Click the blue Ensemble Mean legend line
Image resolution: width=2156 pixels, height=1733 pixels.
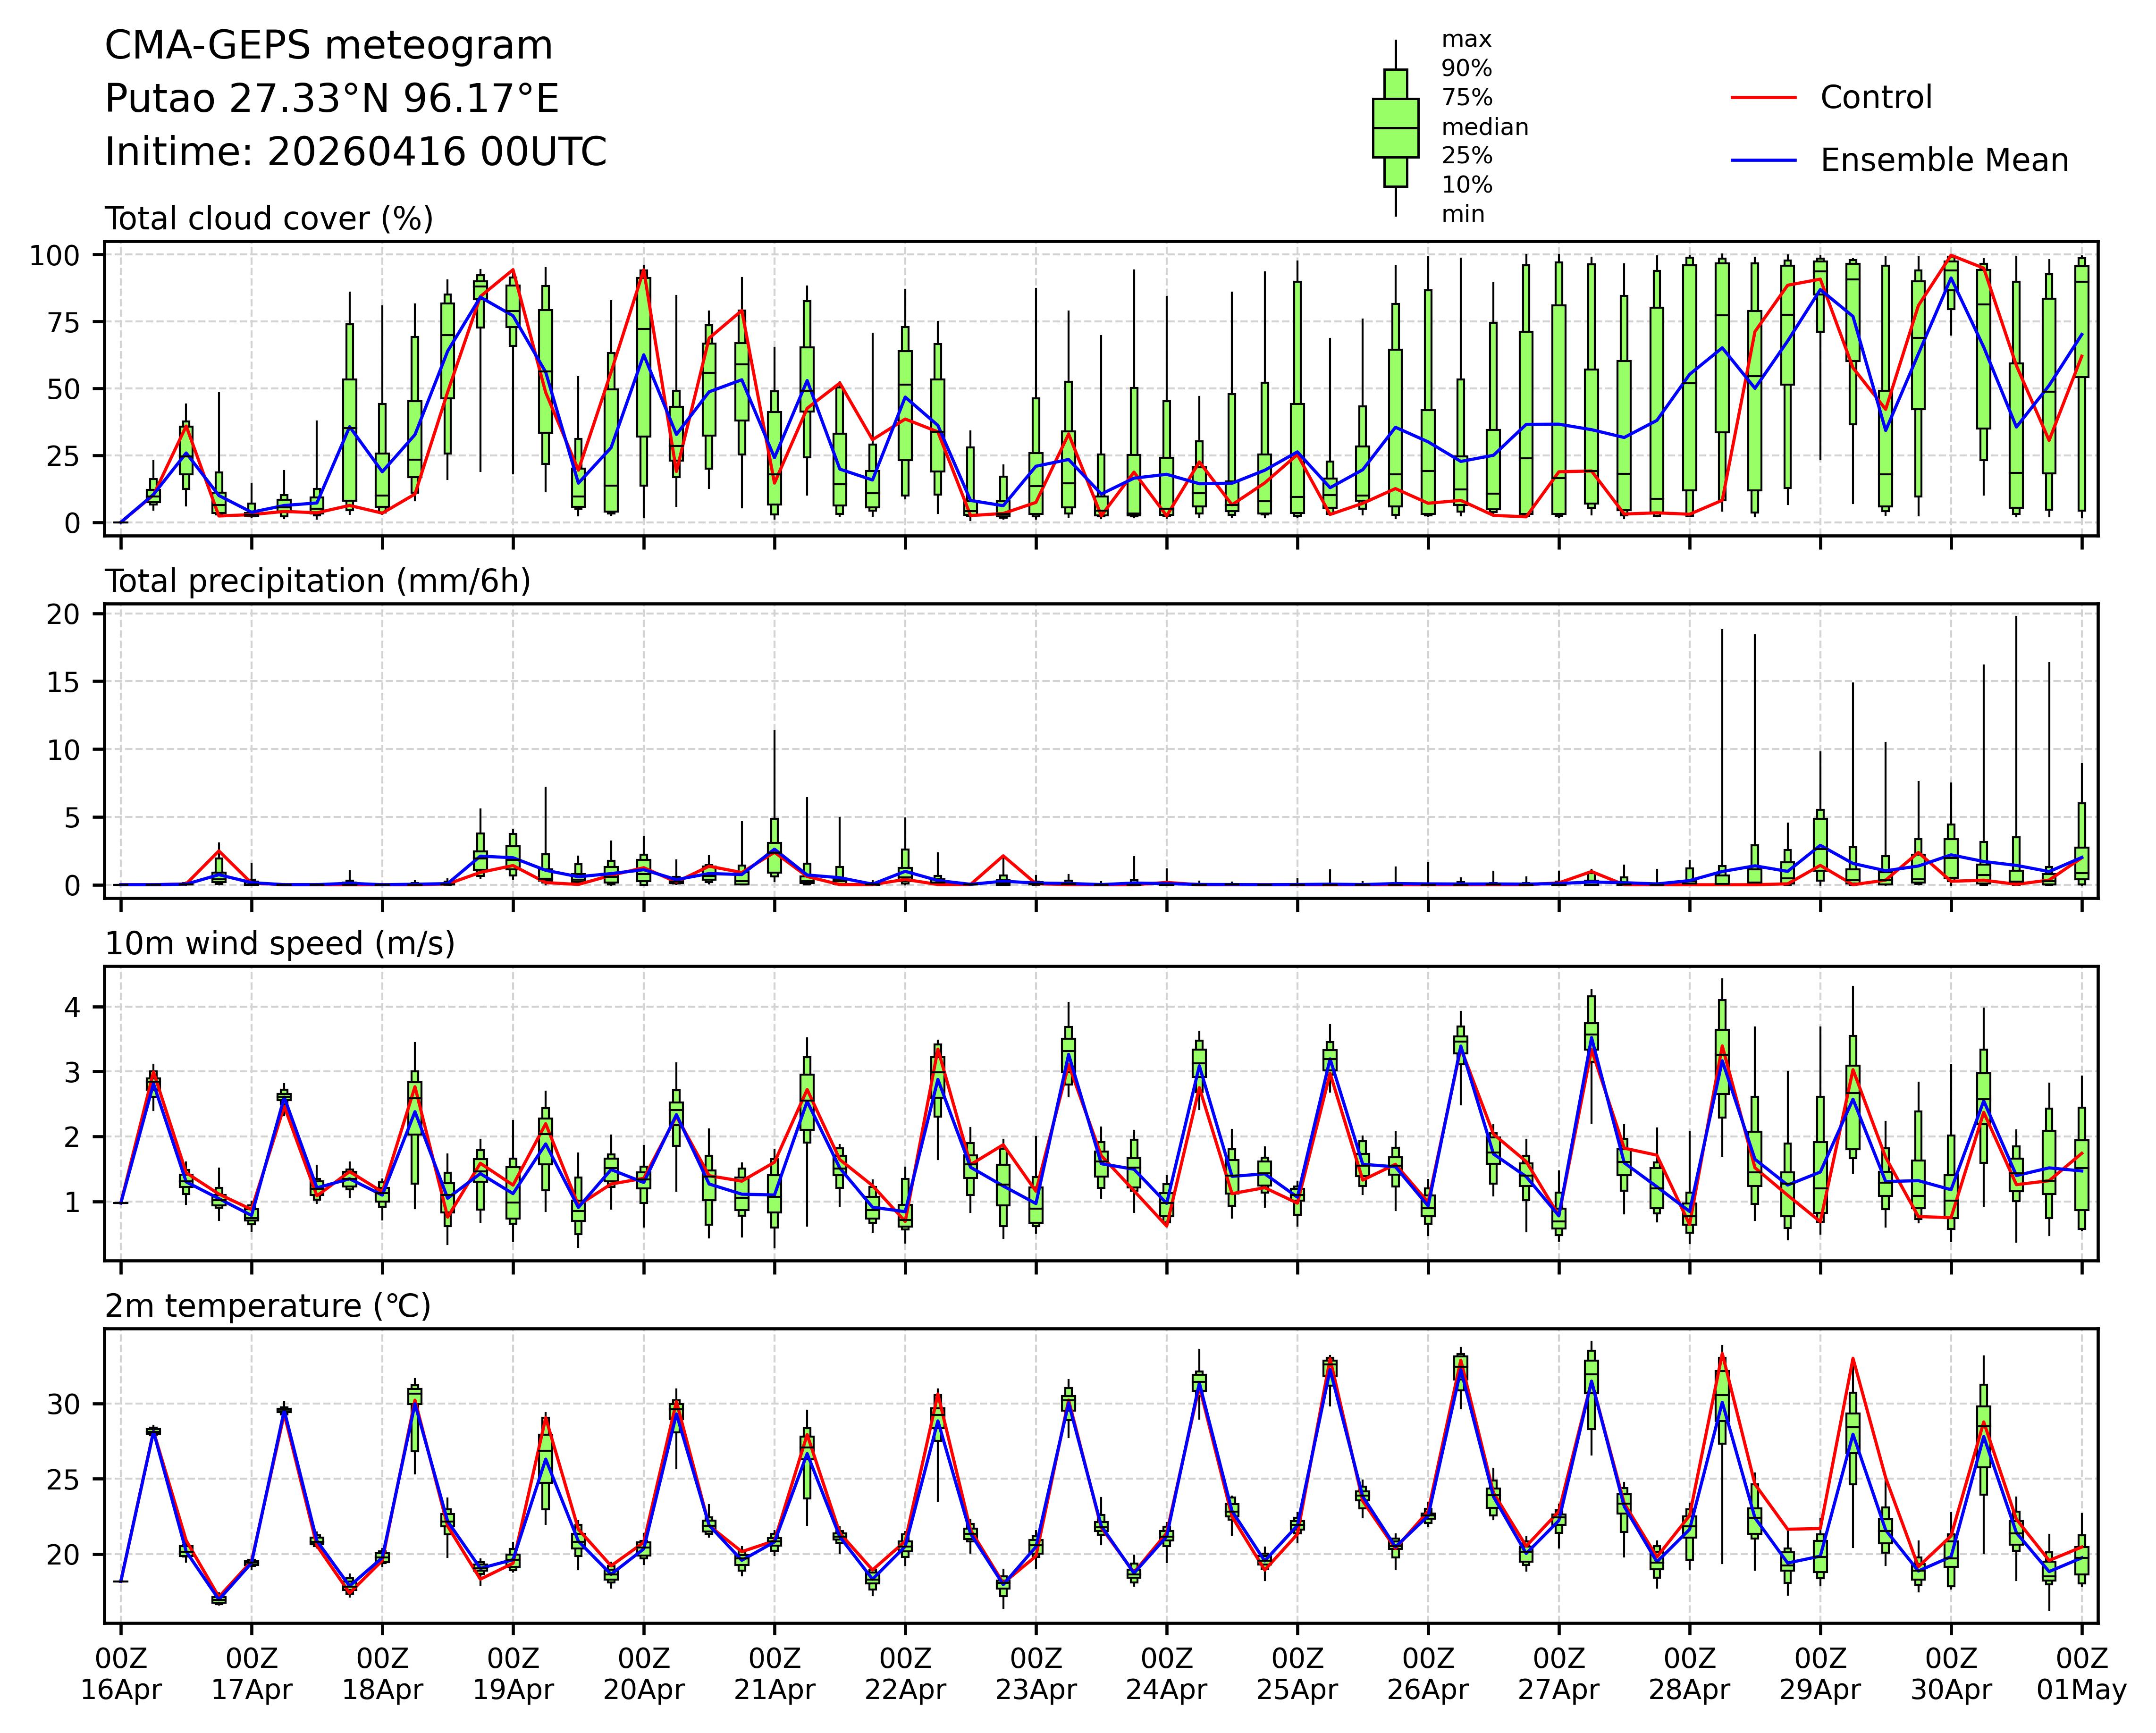pyautogui.click(x=1764, y=161)
